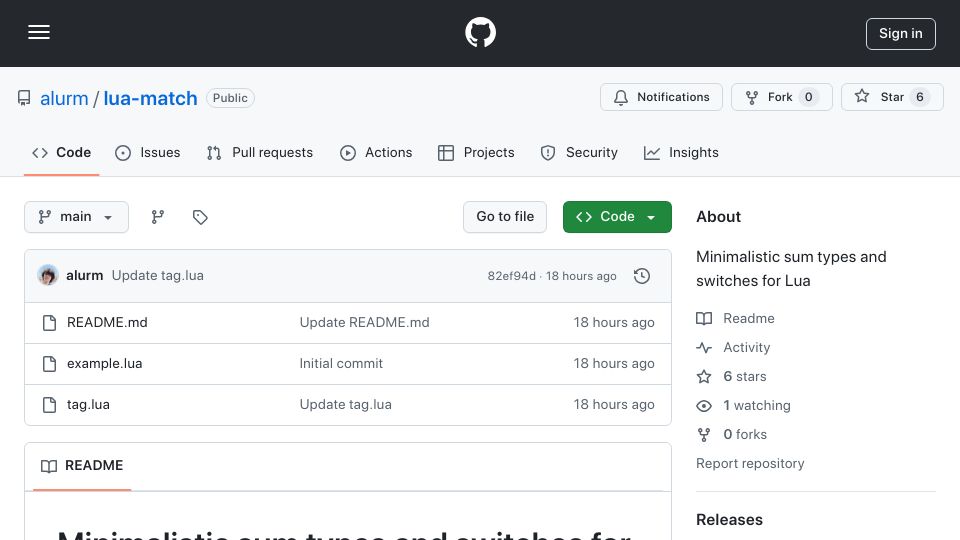Click the file icon next to README.md

tap(50, 323)
